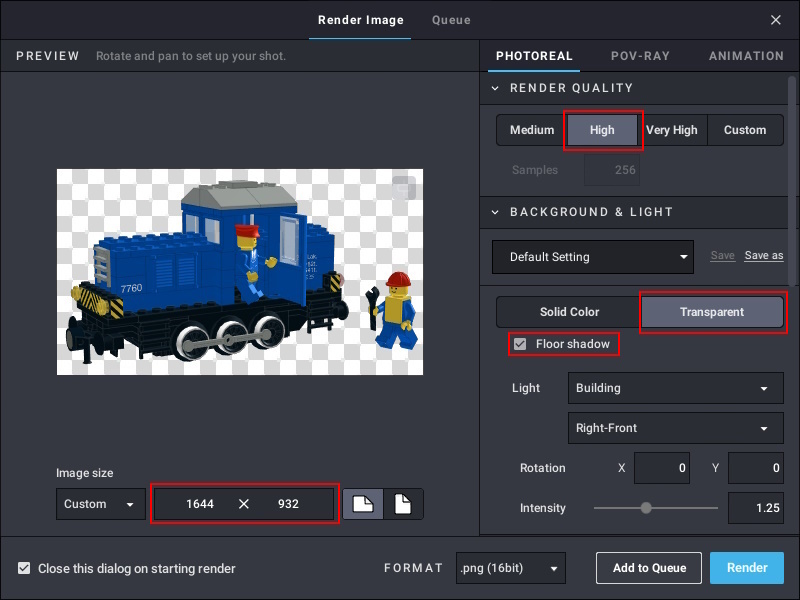This screenshot has width=800, height=600.
Task: Toggle the Floor shadow checkbox
Action: click(520, 344)
